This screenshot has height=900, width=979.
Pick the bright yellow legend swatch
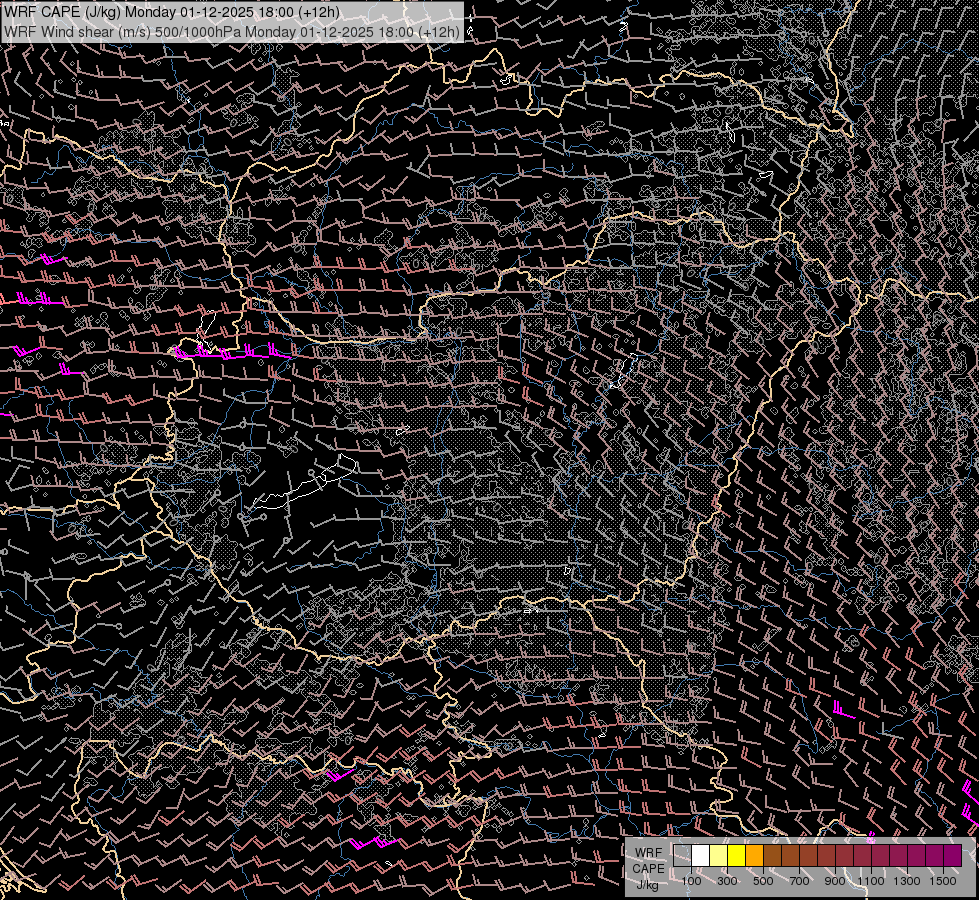[737, 855]
